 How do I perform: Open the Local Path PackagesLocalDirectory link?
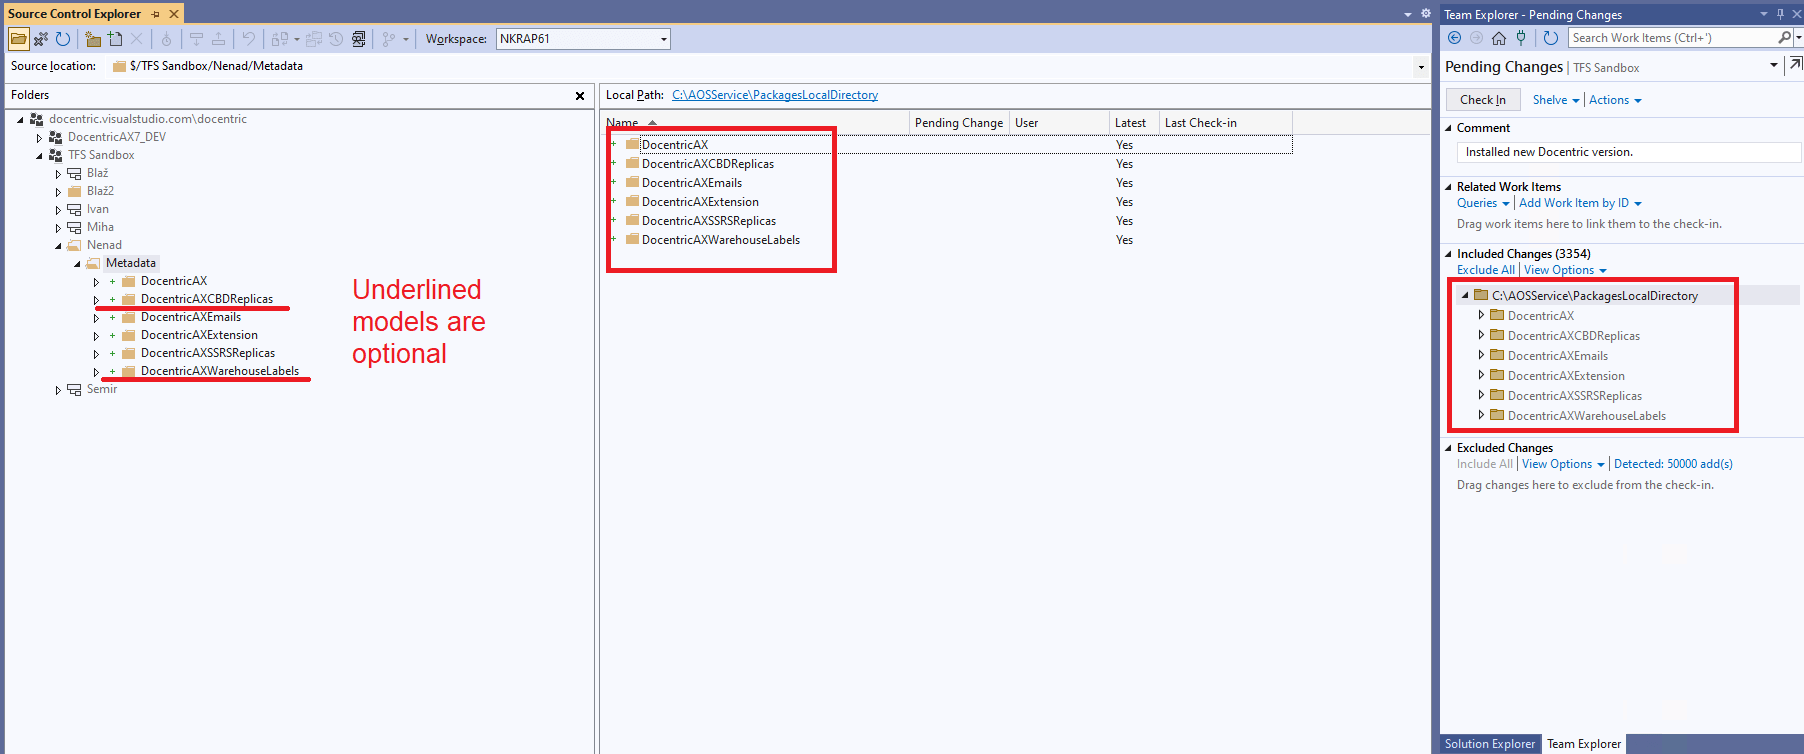(x=775, y=95)
